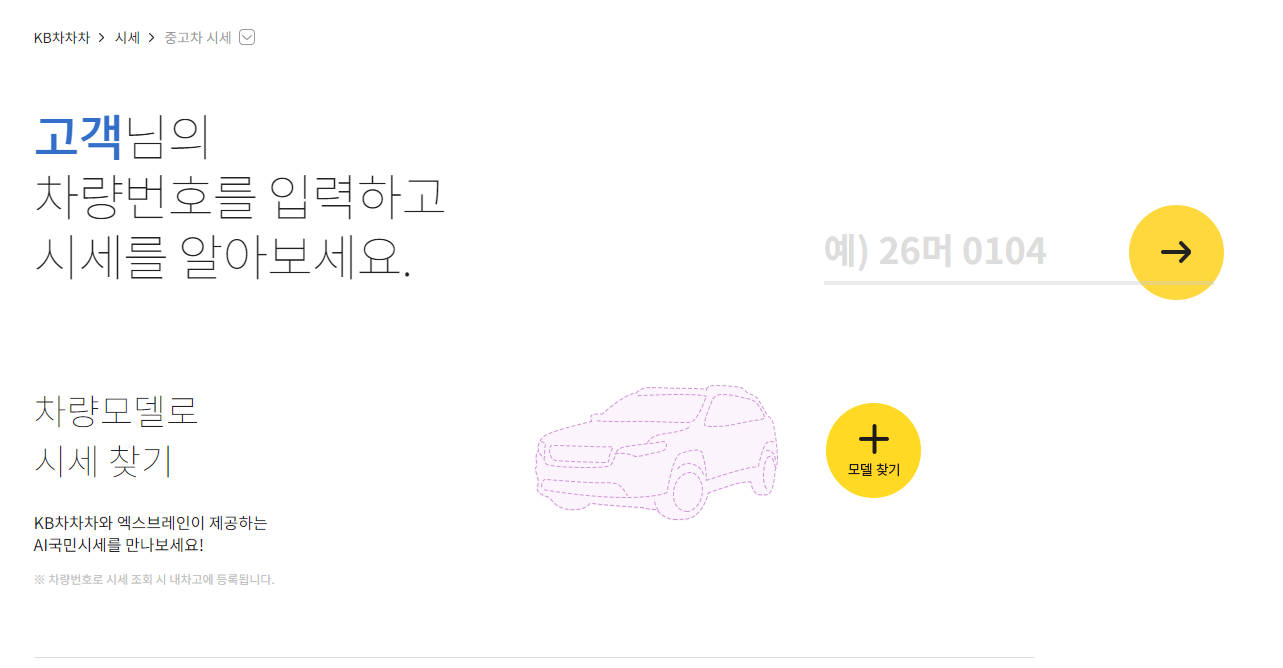Screen dimensions: 1283x668
Task: Click the 시세를 알아보세요 heading line
Action: click(223, 257)
